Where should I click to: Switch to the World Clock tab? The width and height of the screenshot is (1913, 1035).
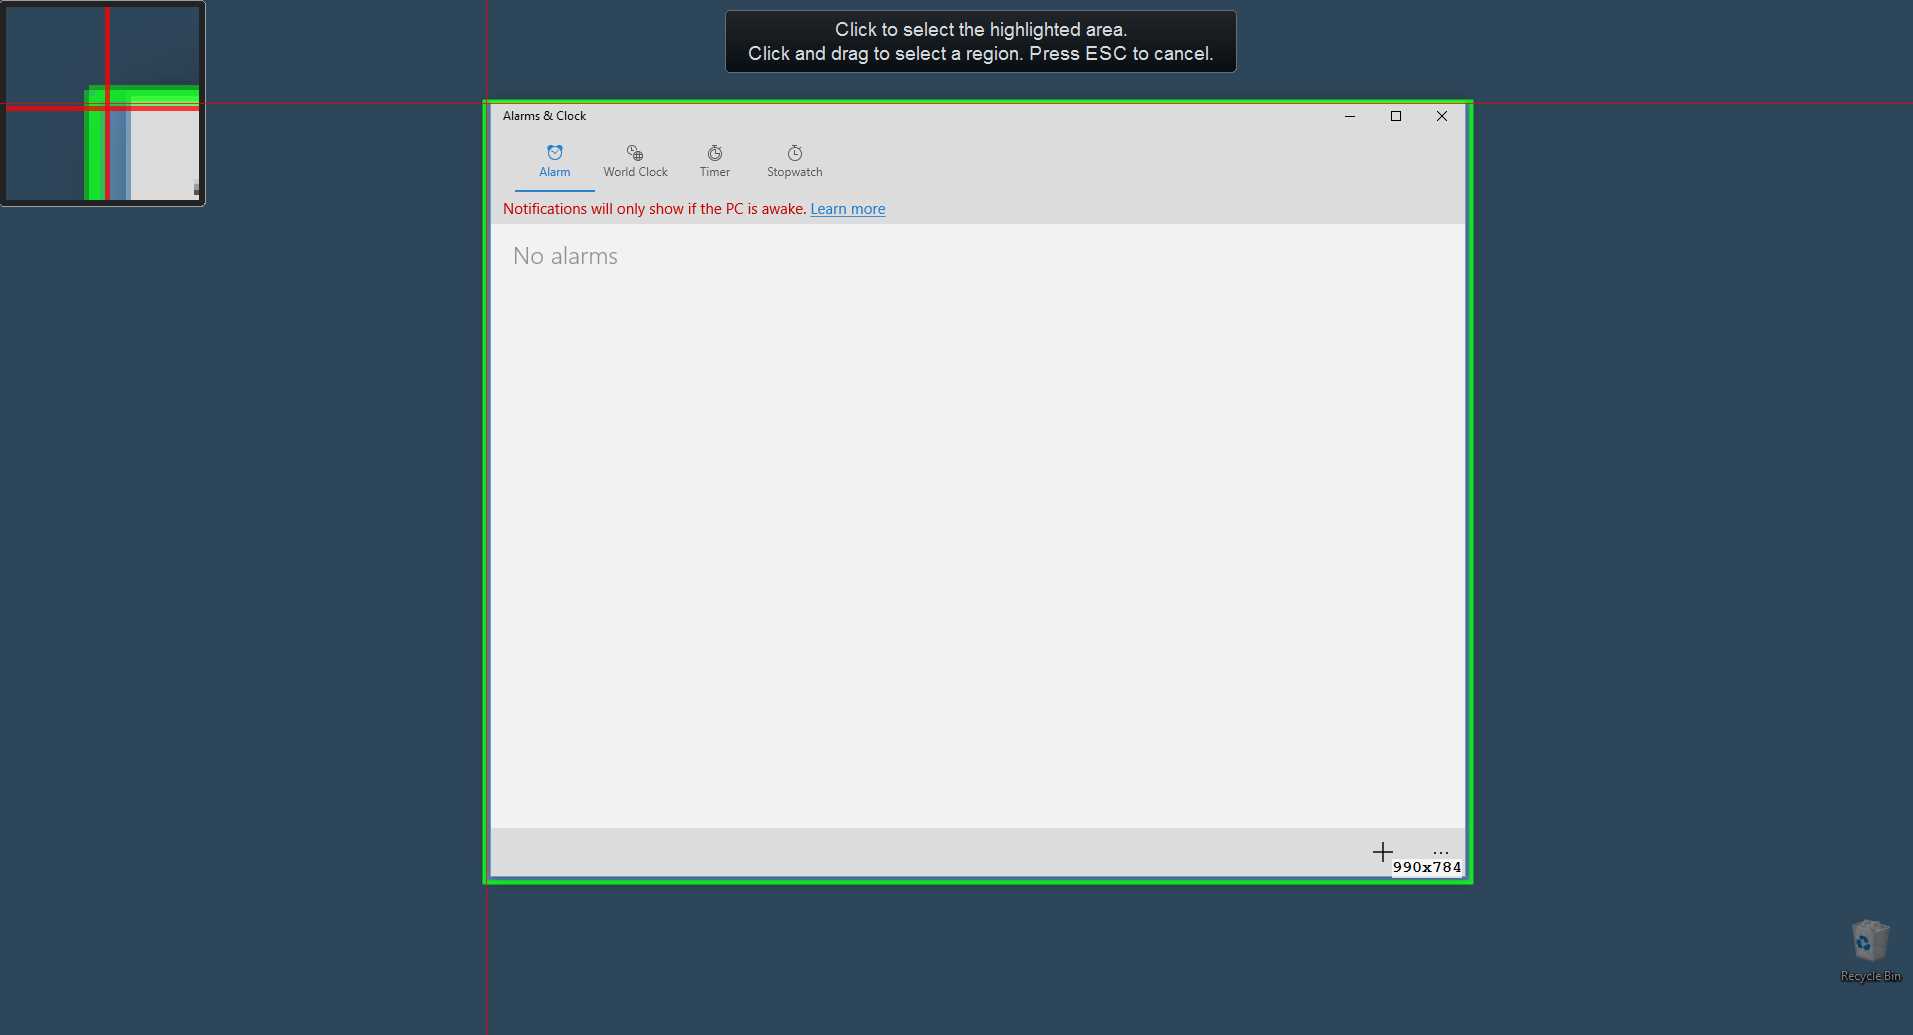pos(634,161)
